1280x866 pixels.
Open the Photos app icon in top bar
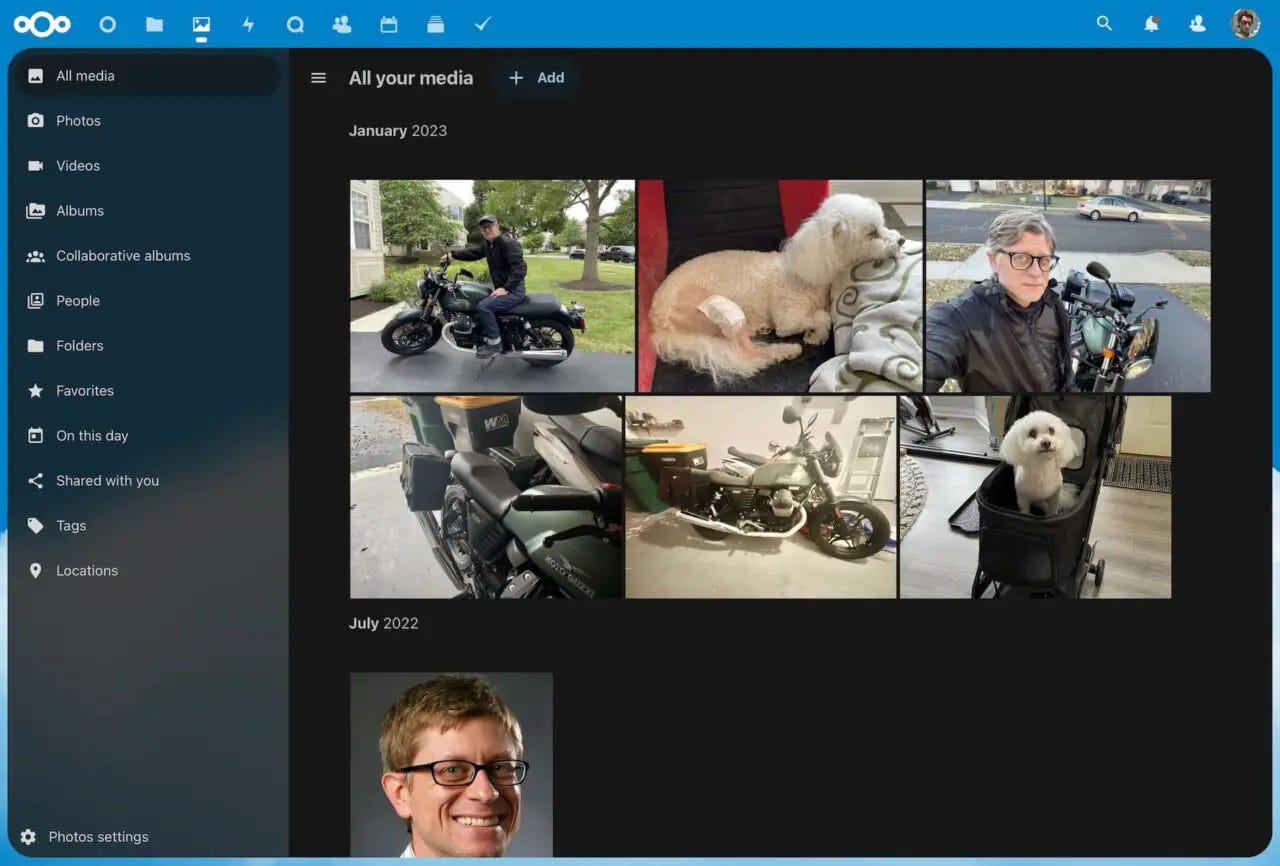(x=201, y=24)
